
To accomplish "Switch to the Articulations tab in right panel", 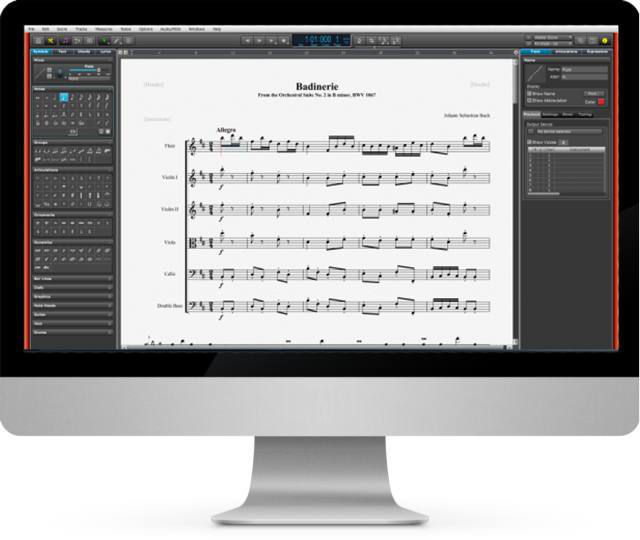I will click(x=565, y=50).
